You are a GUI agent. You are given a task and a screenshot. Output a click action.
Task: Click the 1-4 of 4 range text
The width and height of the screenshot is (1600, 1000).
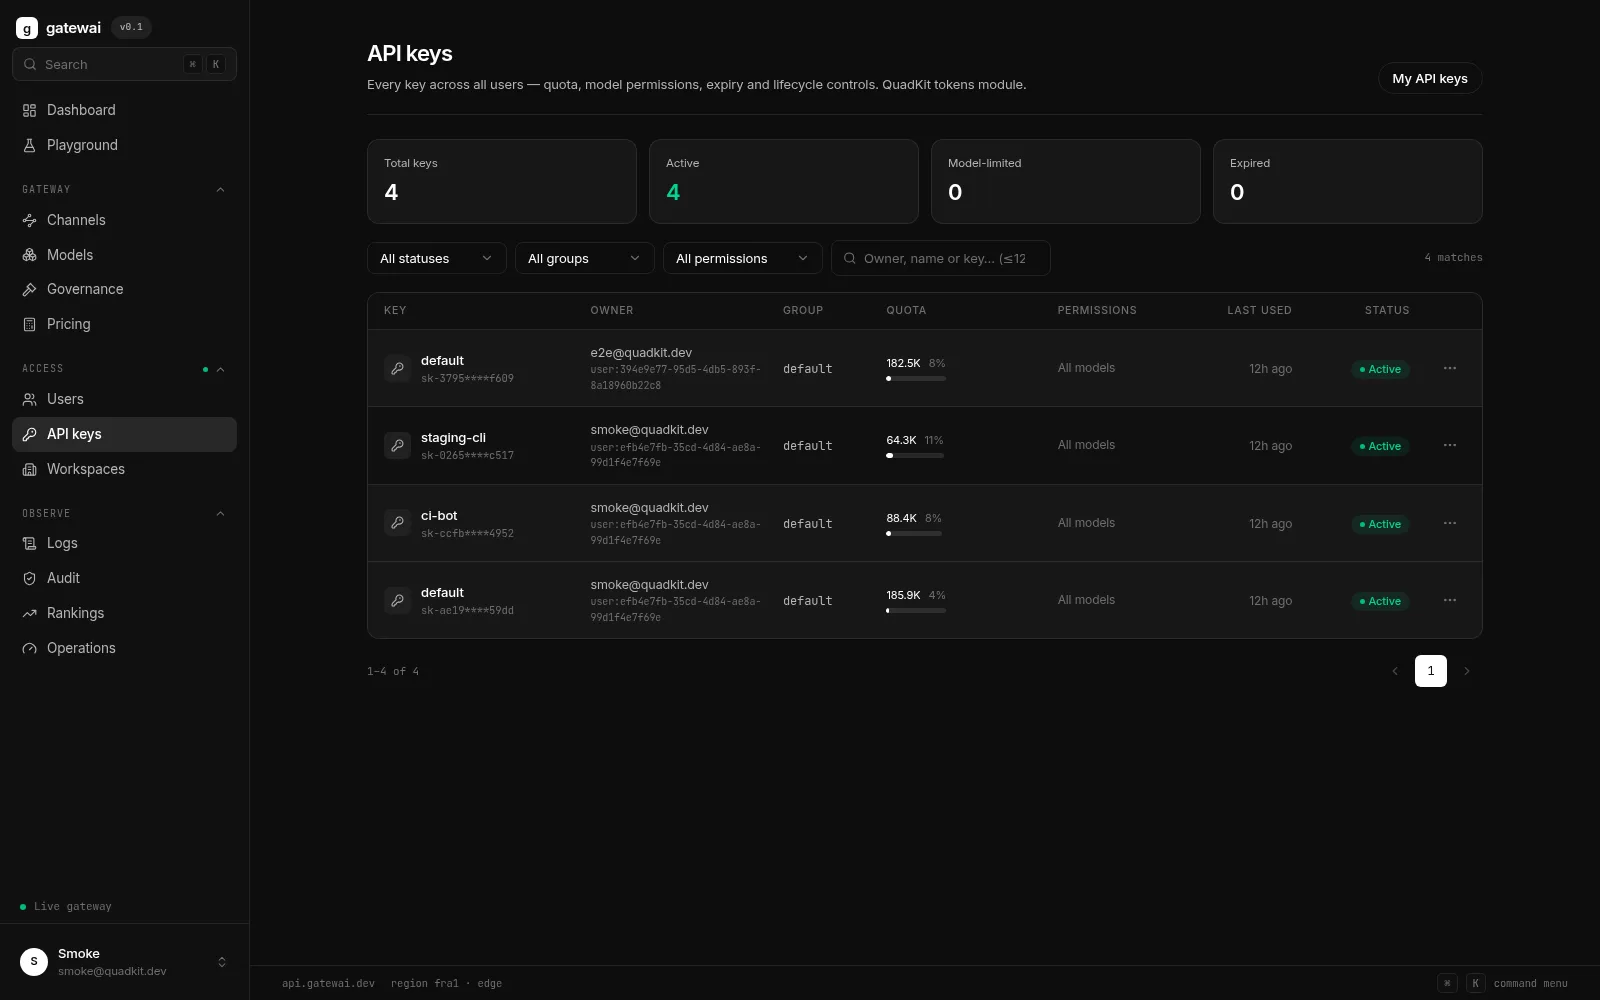click(393, 672)
